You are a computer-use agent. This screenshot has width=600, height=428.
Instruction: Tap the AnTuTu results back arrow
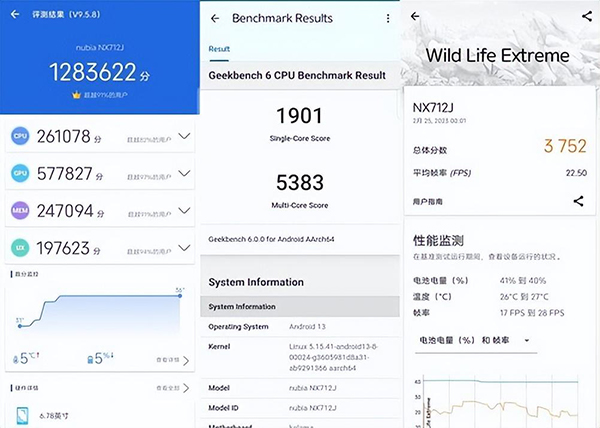[x=10, y=17]
